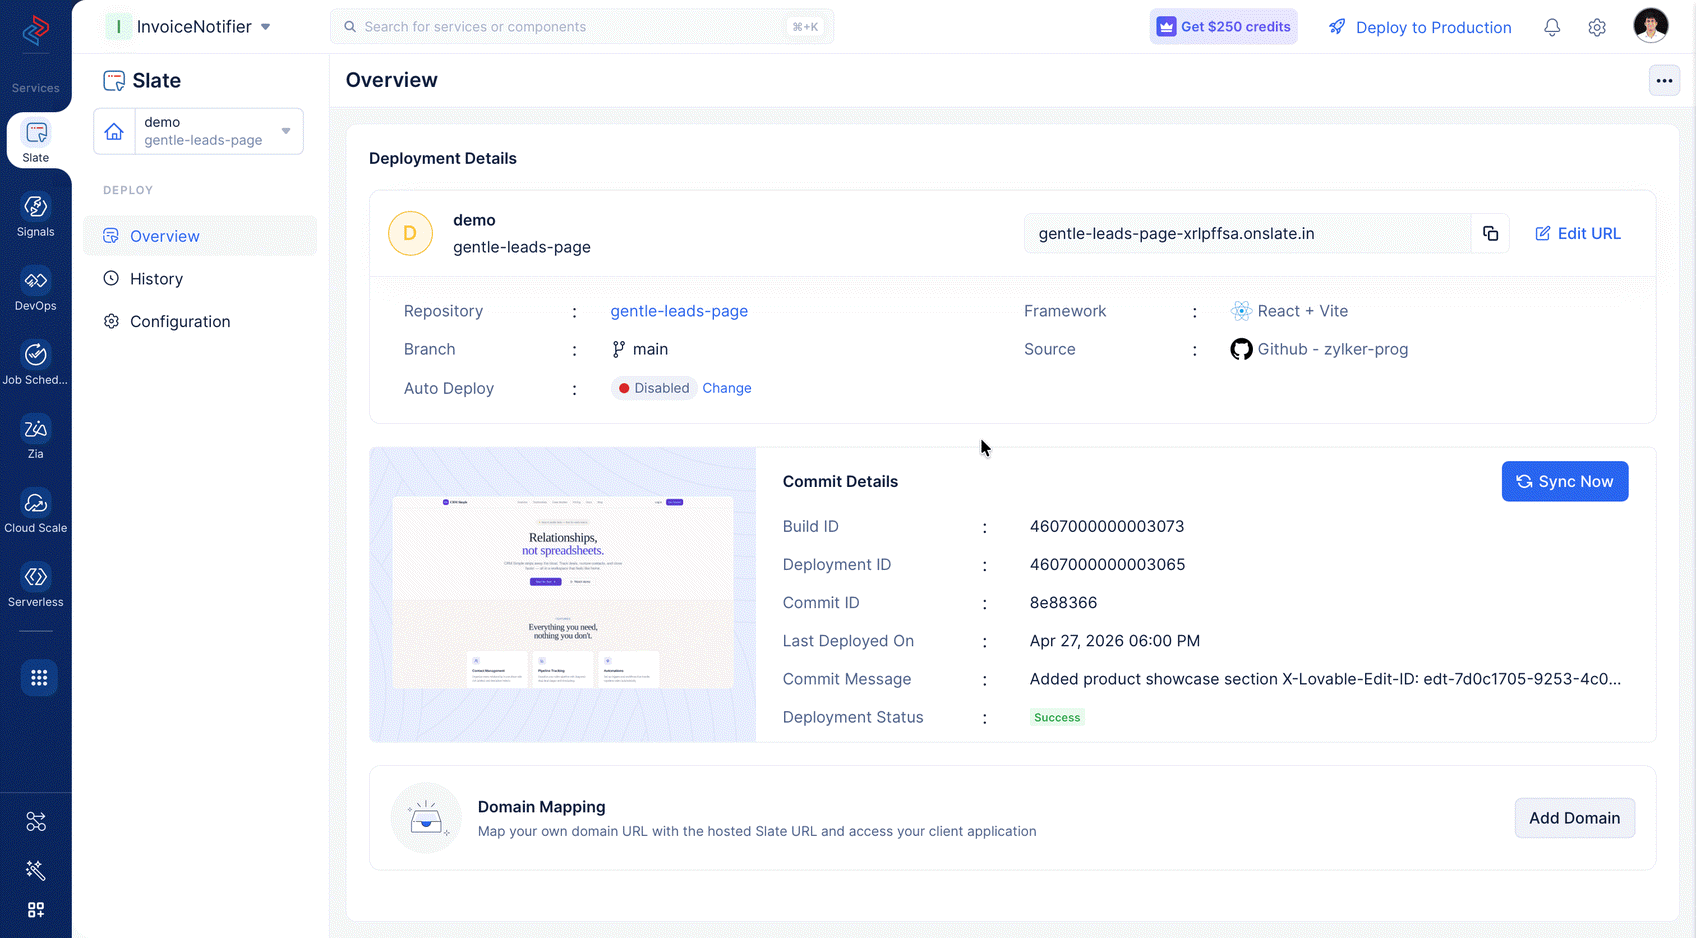The width and height of the screenshot is (1696, 938).
Task: Open the gentle-leads-page repository link
Action: click(679, 311)
